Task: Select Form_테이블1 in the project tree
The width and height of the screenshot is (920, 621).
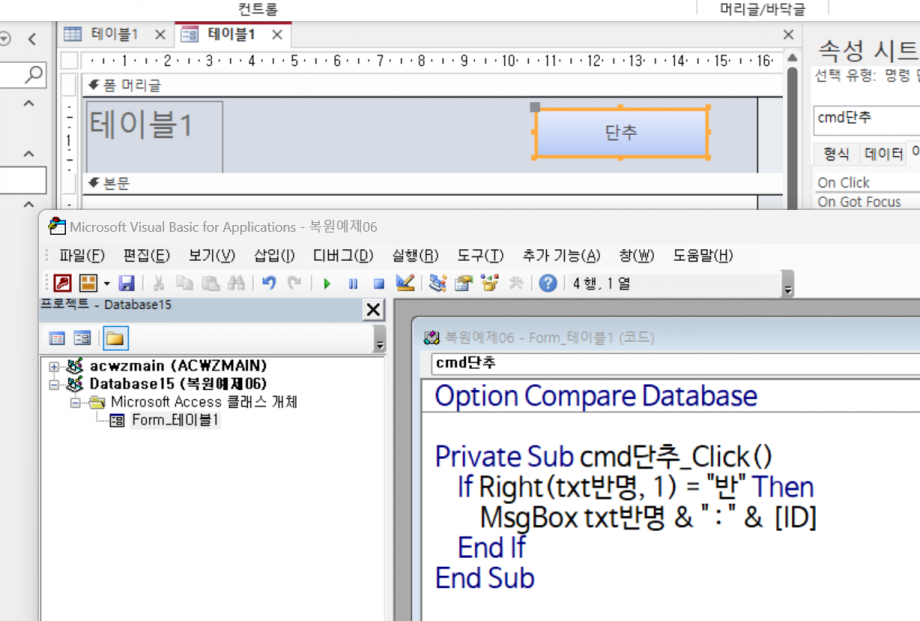Action: point(175,420)
